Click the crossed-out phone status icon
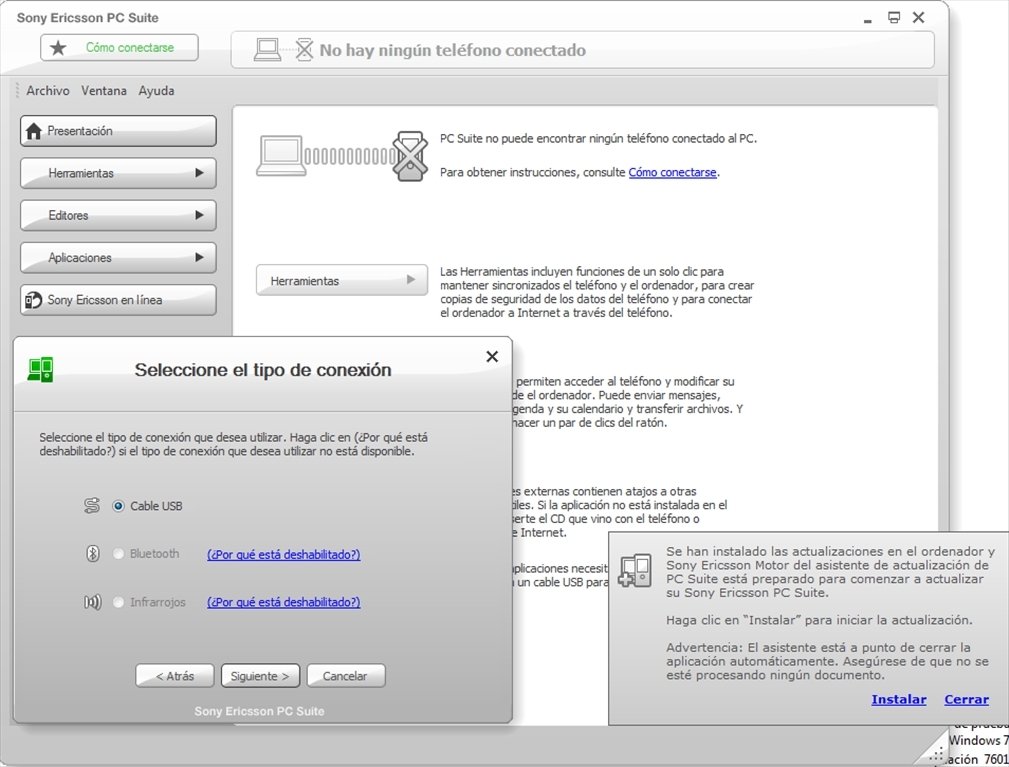Viewport: 1009px width, 767px height. point(304,50)
